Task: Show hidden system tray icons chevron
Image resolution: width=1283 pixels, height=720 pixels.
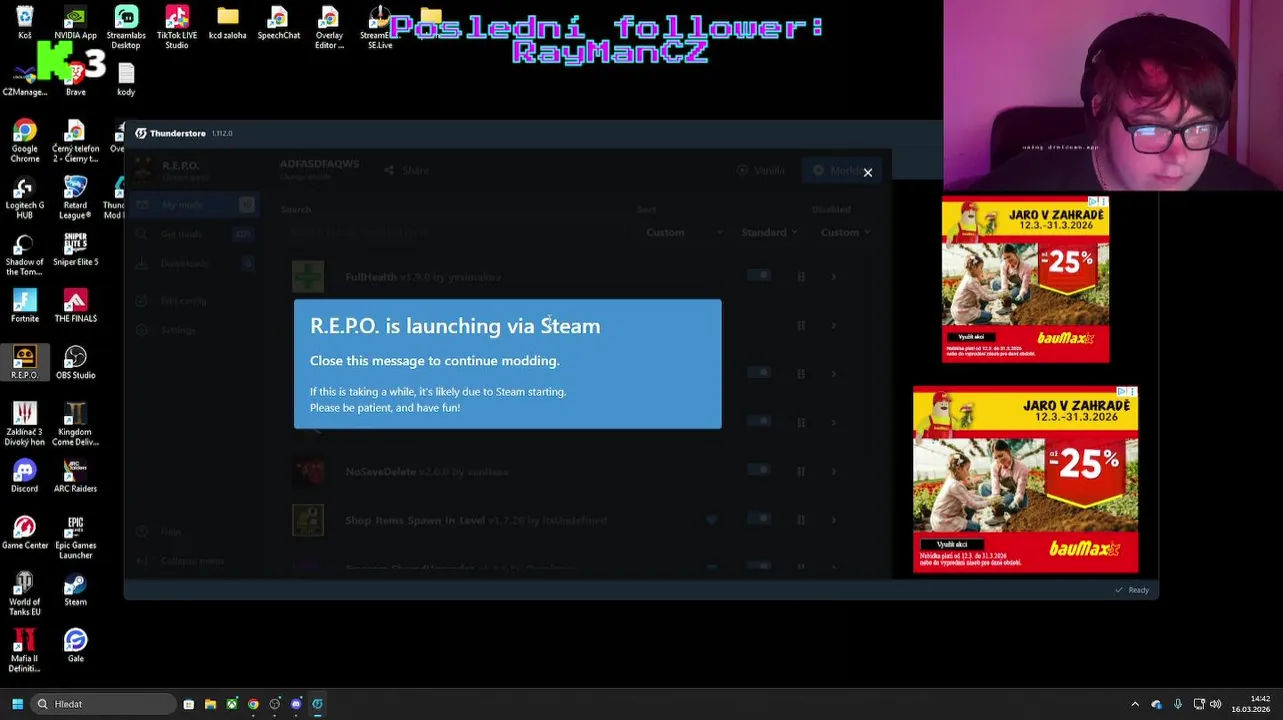Action: 1135,704
